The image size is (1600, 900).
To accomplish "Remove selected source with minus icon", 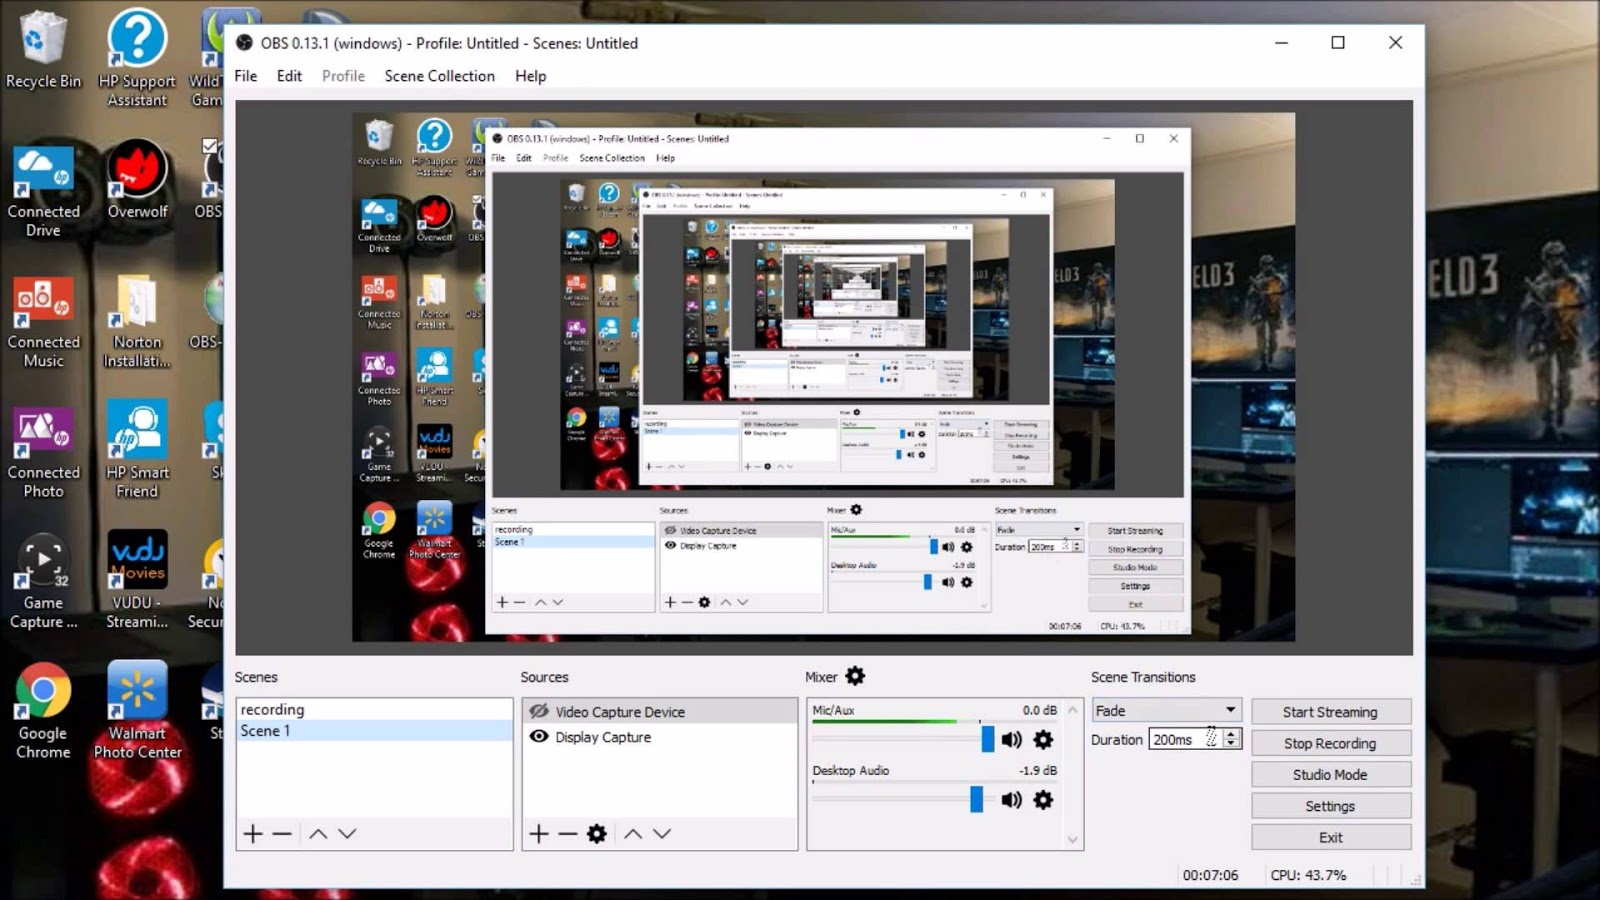I will click(568, 834).
